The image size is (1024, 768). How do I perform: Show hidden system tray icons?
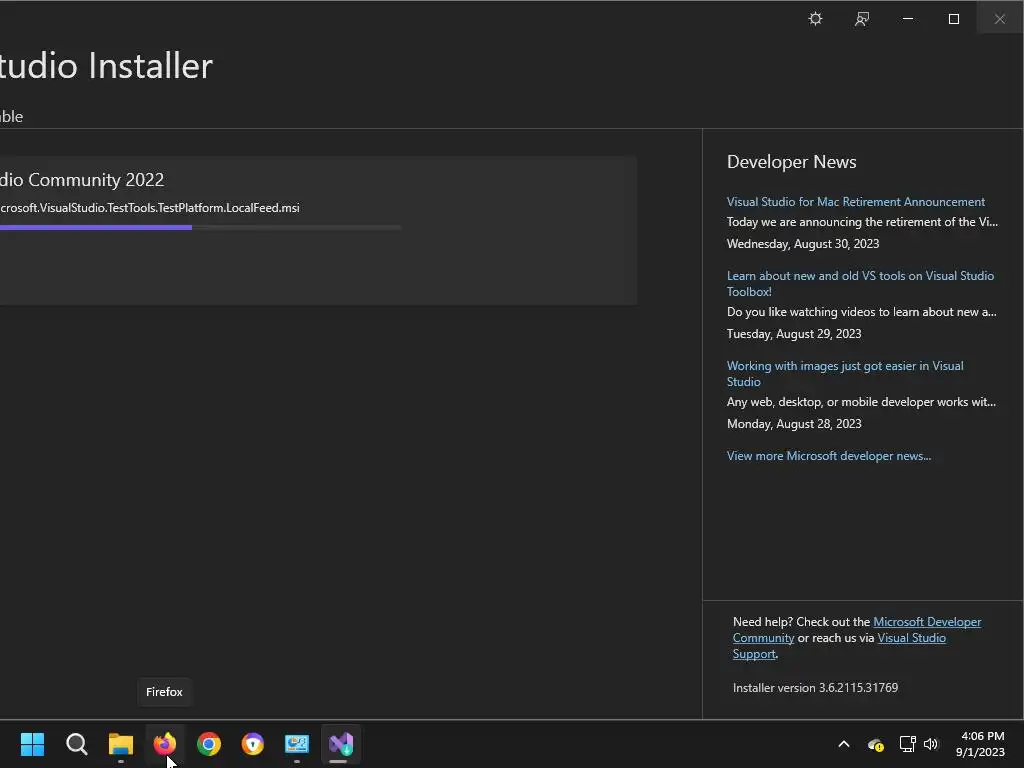(x=844, y=744)
